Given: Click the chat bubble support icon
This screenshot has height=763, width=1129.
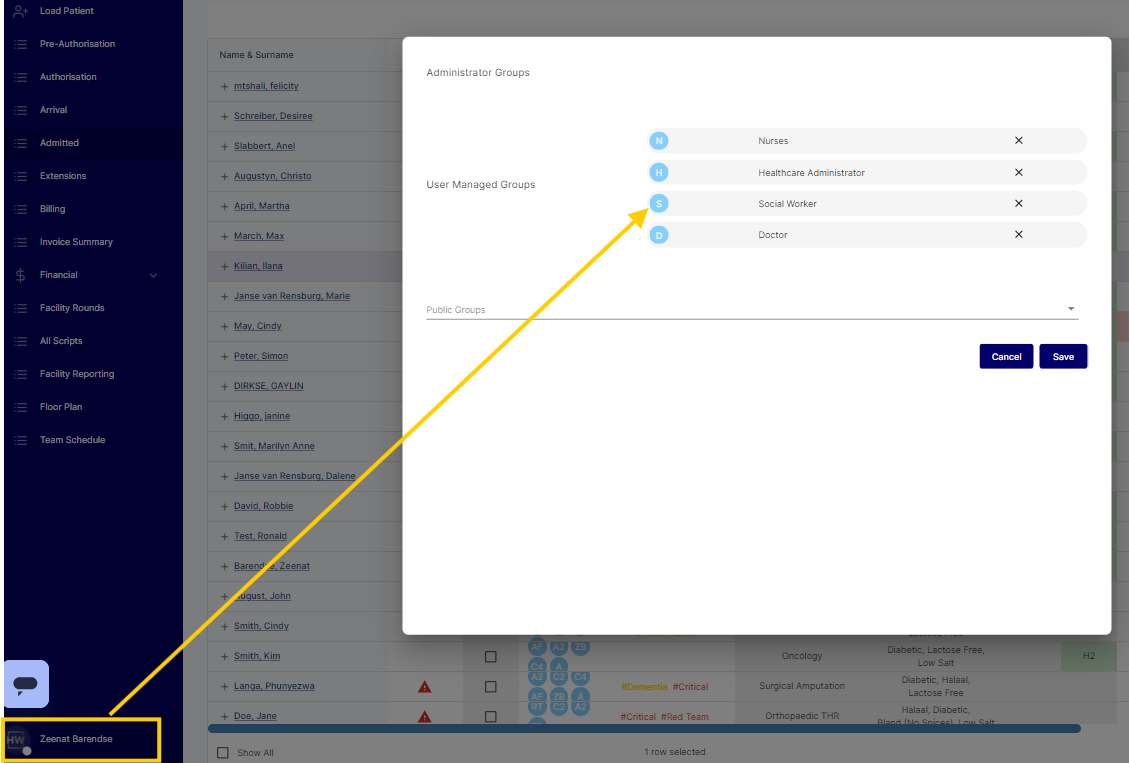Looking at the screenshot, I should [x=27, y=684].
